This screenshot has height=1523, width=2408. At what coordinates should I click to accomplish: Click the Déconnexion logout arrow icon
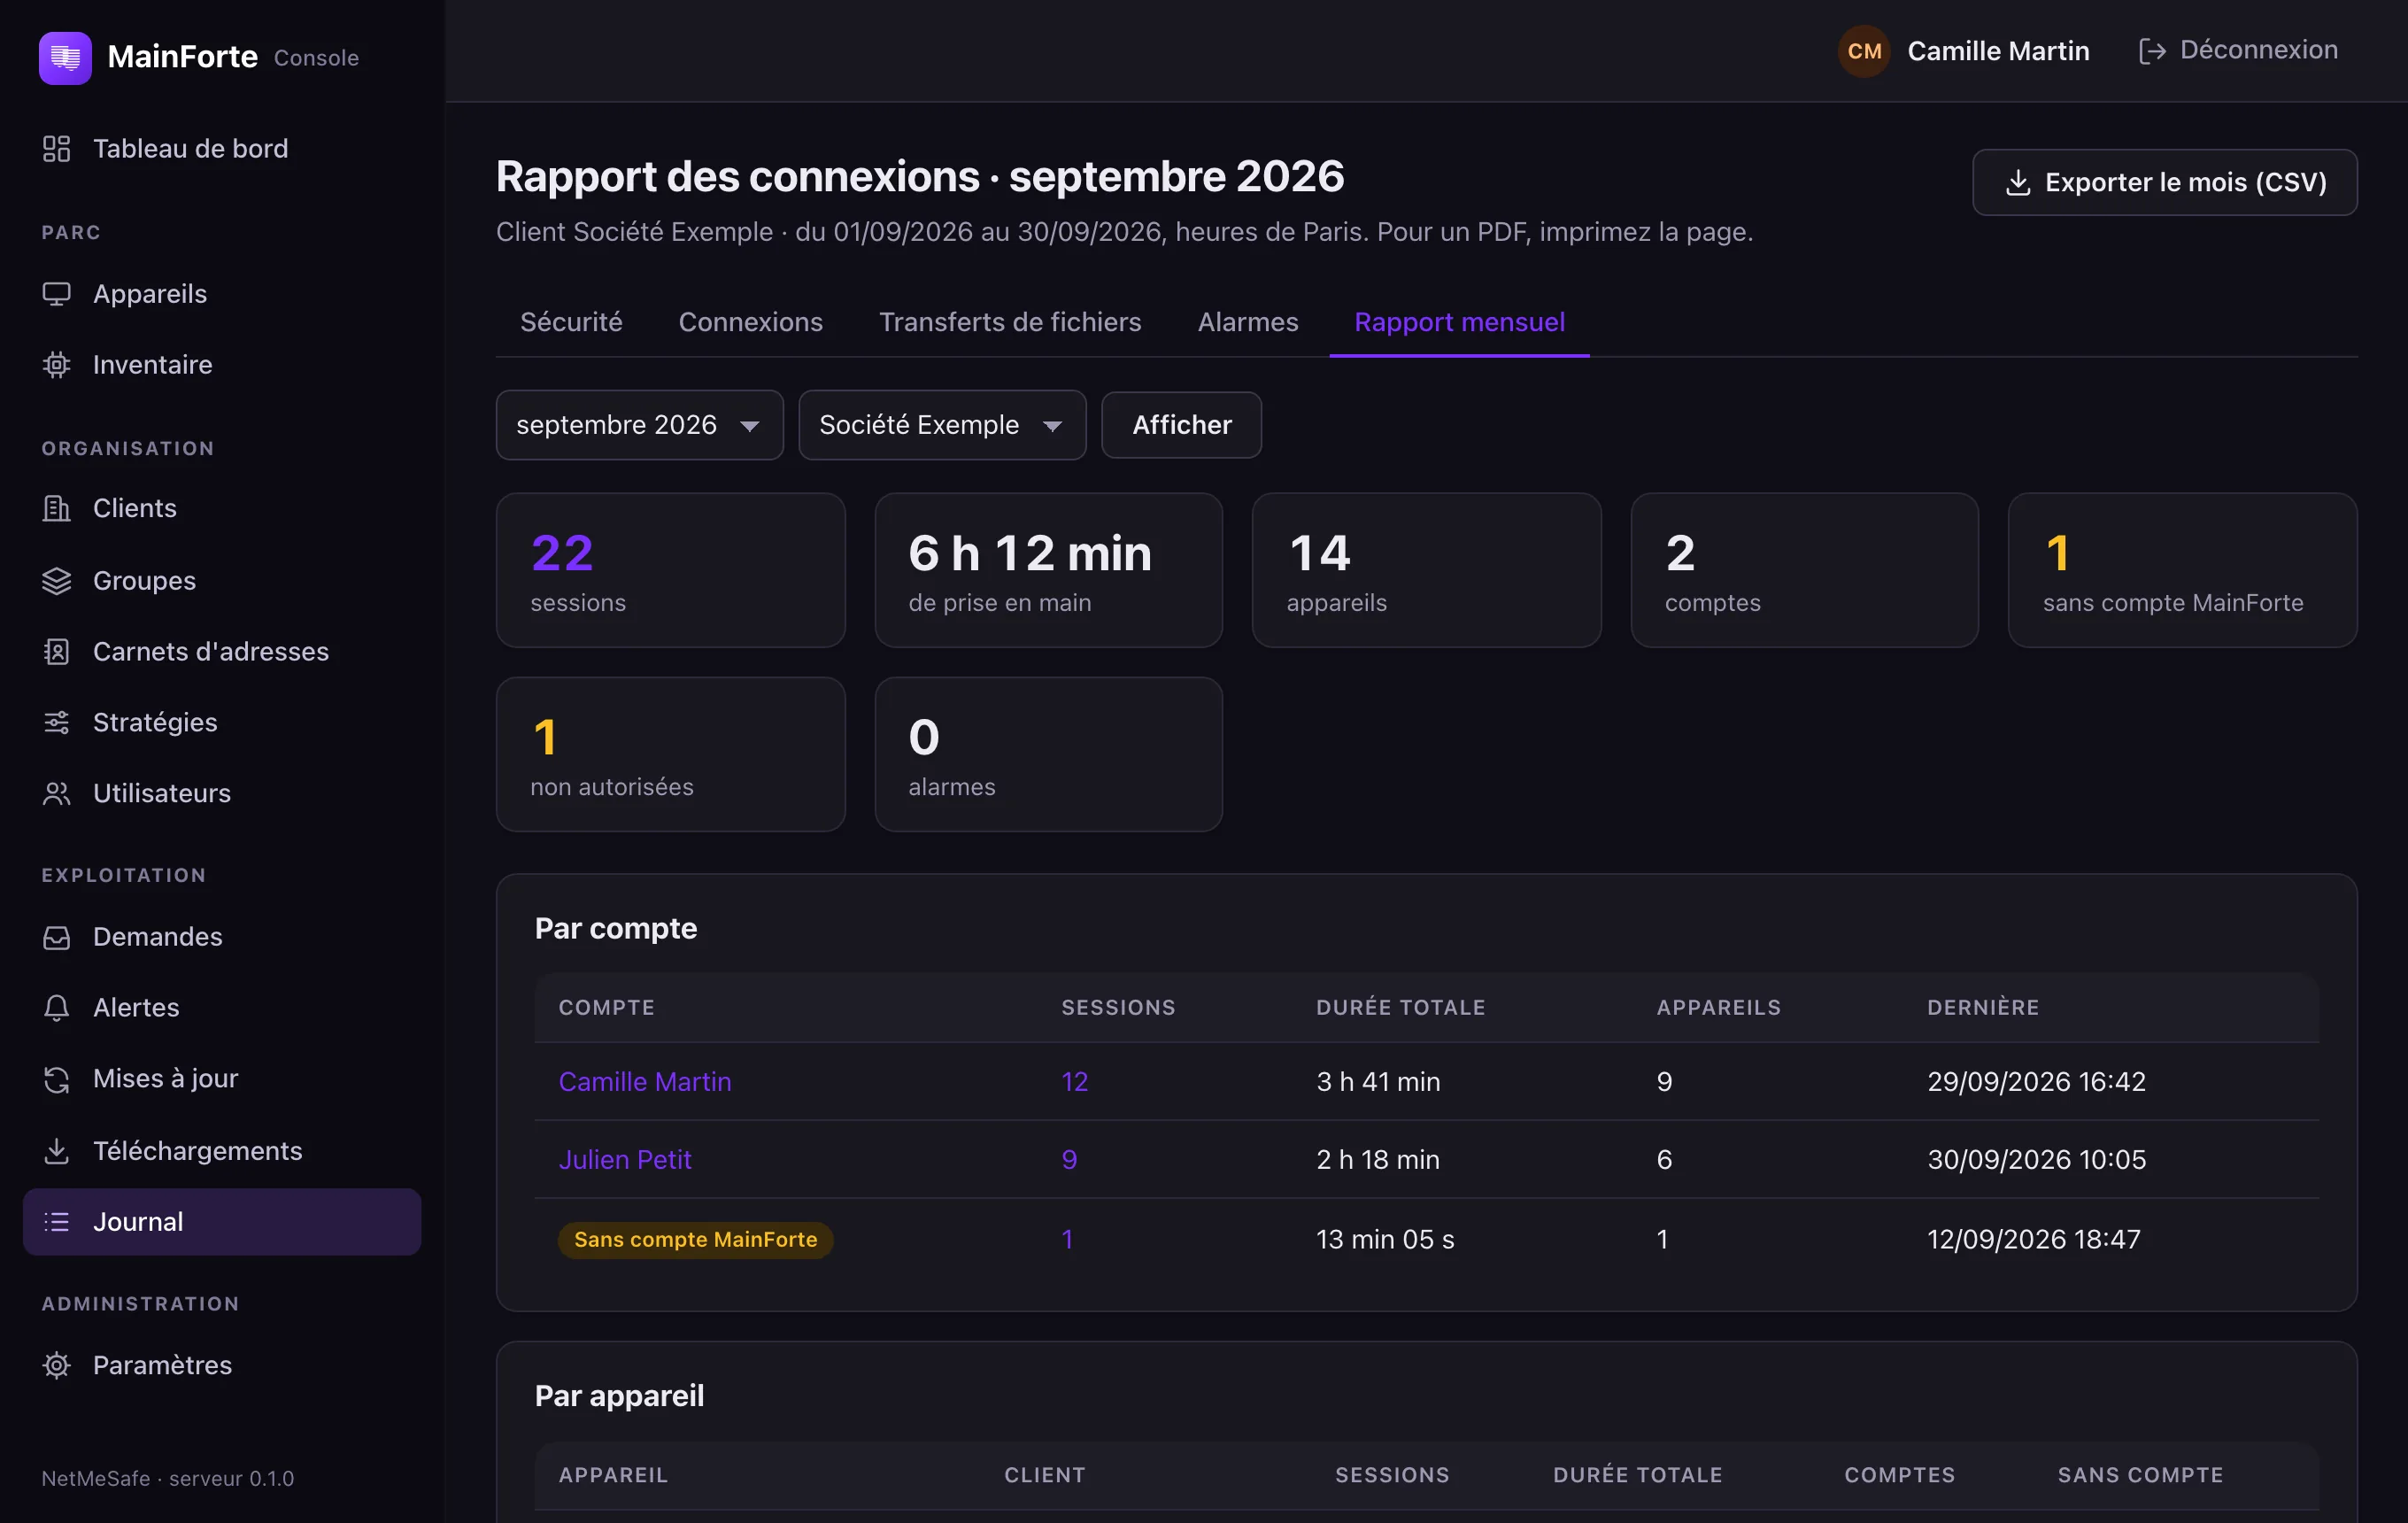pyautogui.click(x=2151, y=50)
